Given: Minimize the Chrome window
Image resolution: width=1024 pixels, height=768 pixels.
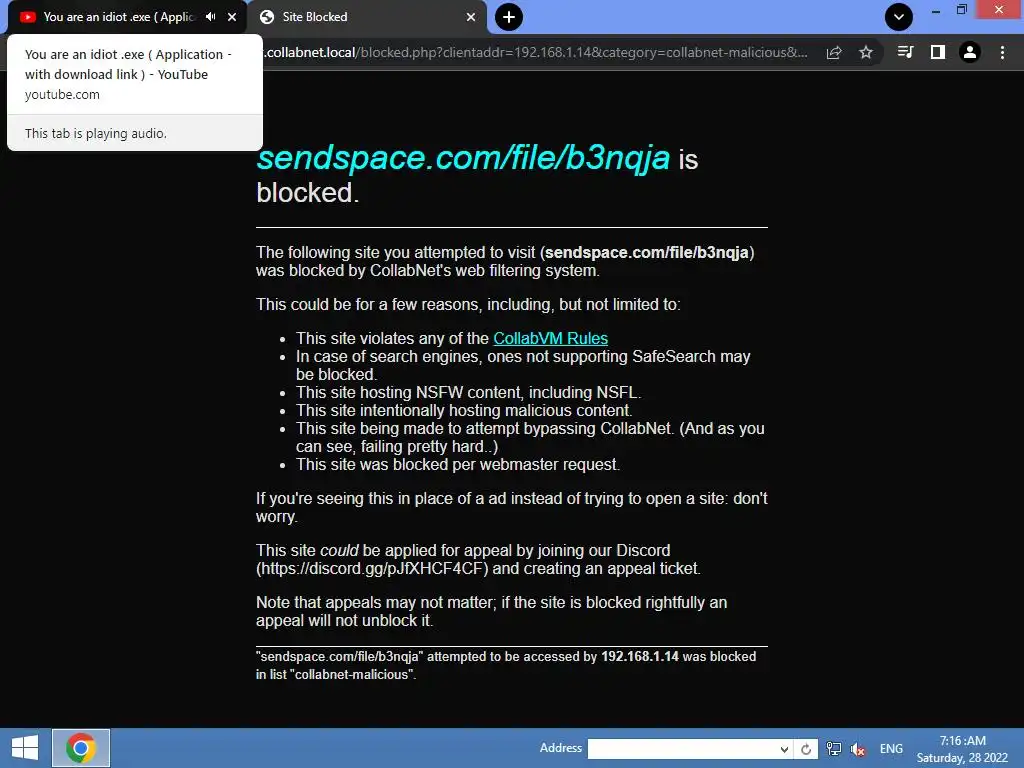Looking at the screenshot, I should (x=936, y=10).
